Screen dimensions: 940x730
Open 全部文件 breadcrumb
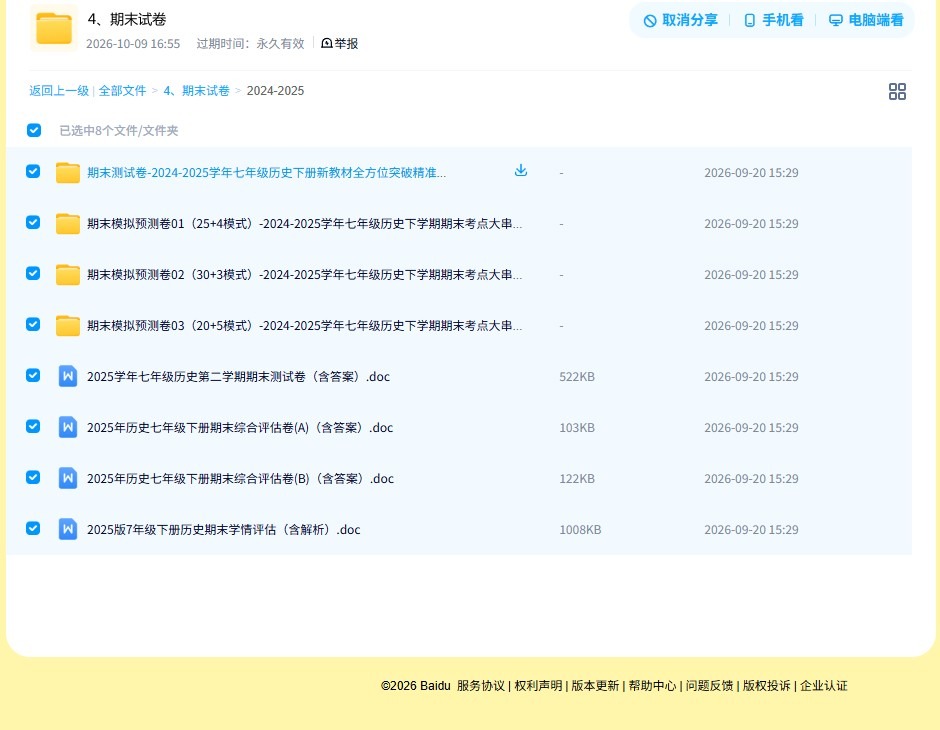pyautogui.click(x=122, y=91)
